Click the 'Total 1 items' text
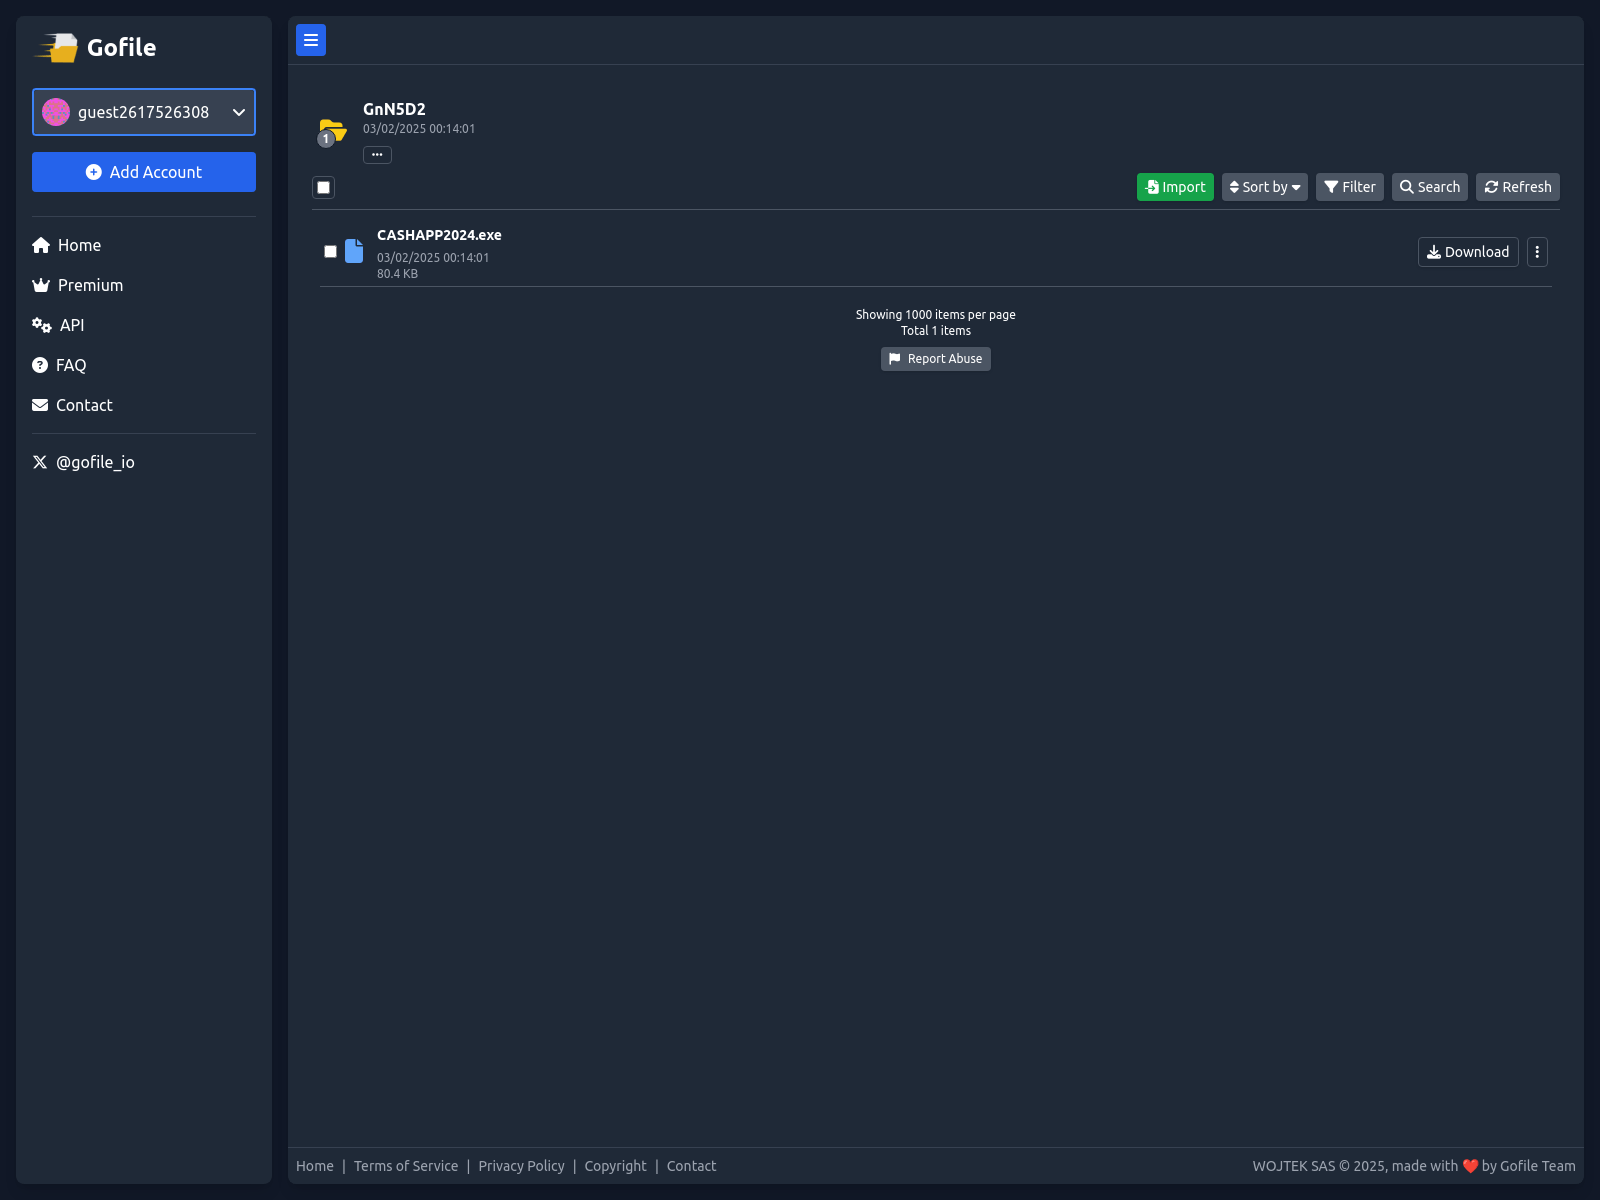This screenshot has width=1600, height=1200. point(936,331)
